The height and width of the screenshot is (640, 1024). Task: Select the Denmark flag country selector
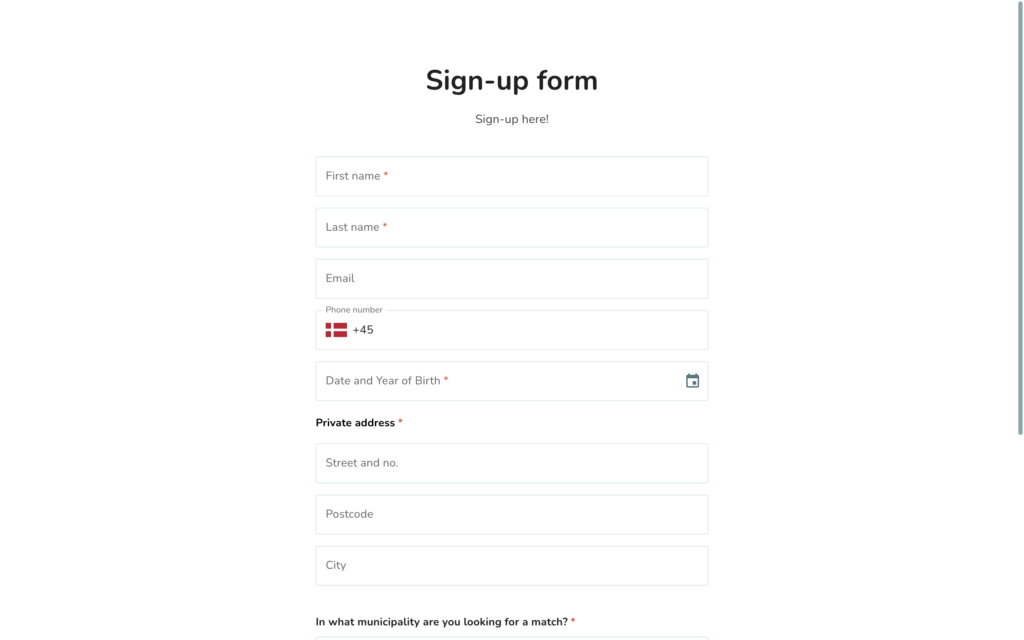(x=336, y=330)
